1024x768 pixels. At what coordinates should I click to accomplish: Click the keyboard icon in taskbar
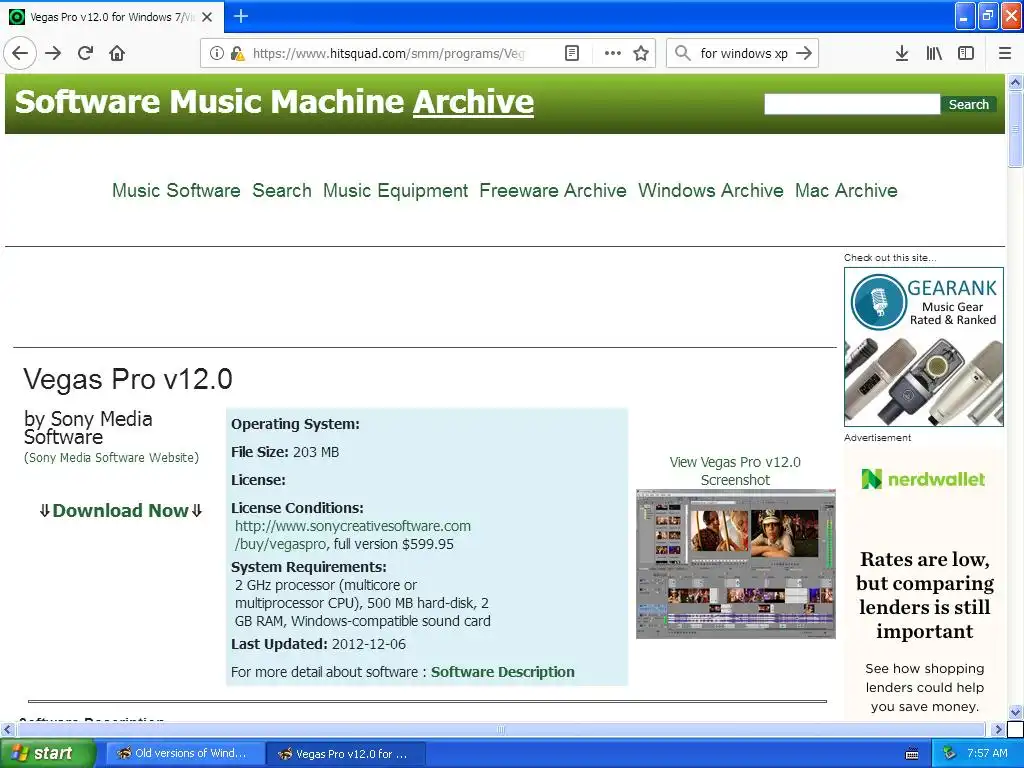[x=912, y=754]
